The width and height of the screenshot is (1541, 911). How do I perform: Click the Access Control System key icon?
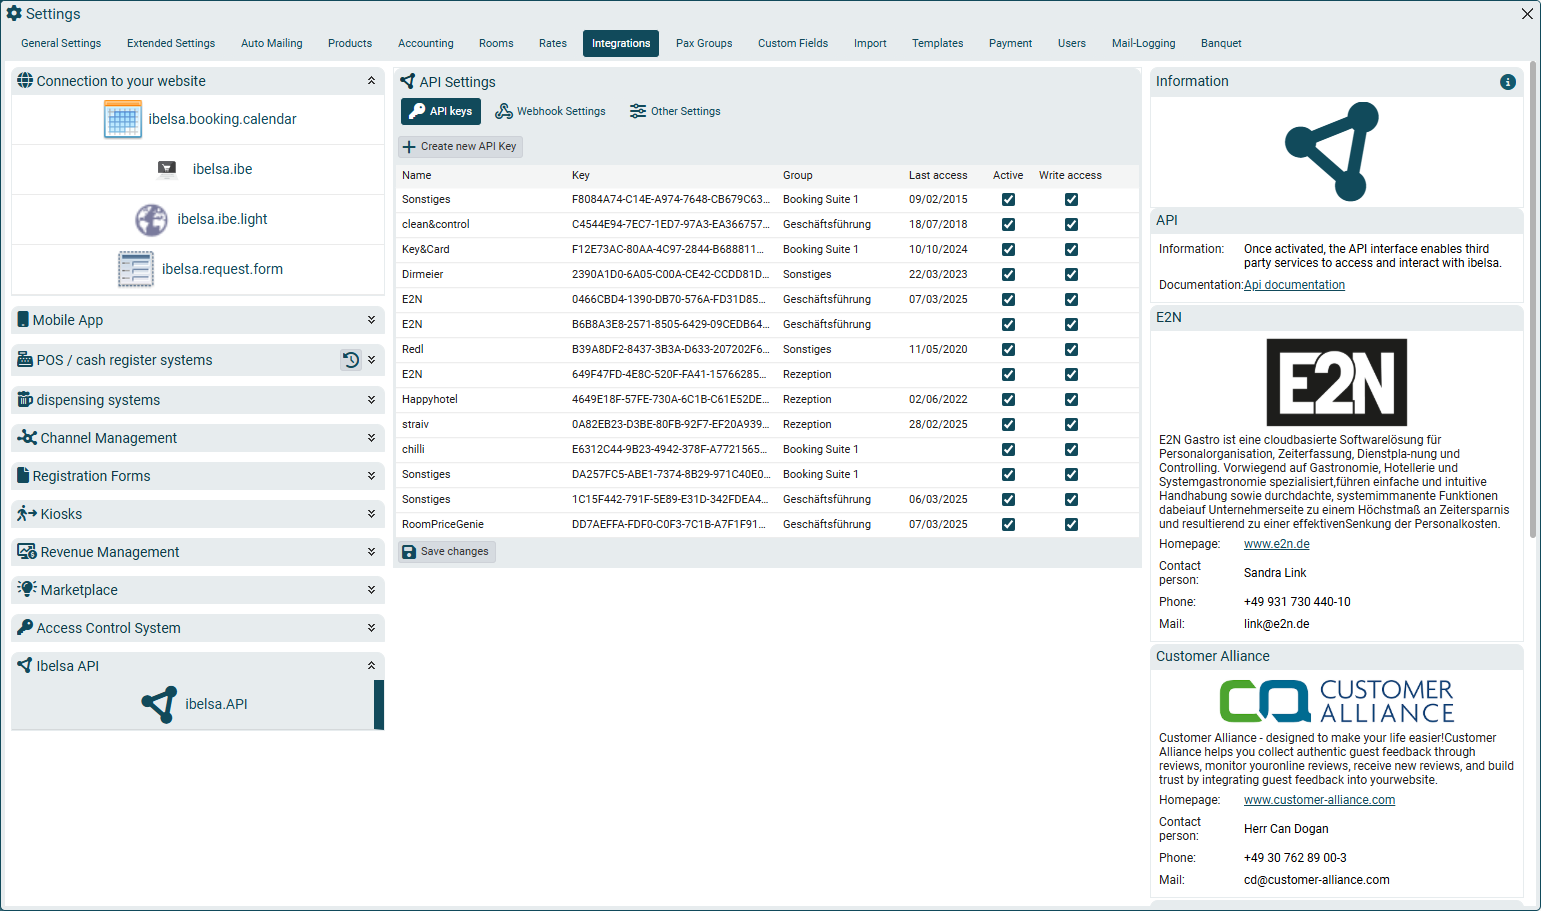click(25, 628)
